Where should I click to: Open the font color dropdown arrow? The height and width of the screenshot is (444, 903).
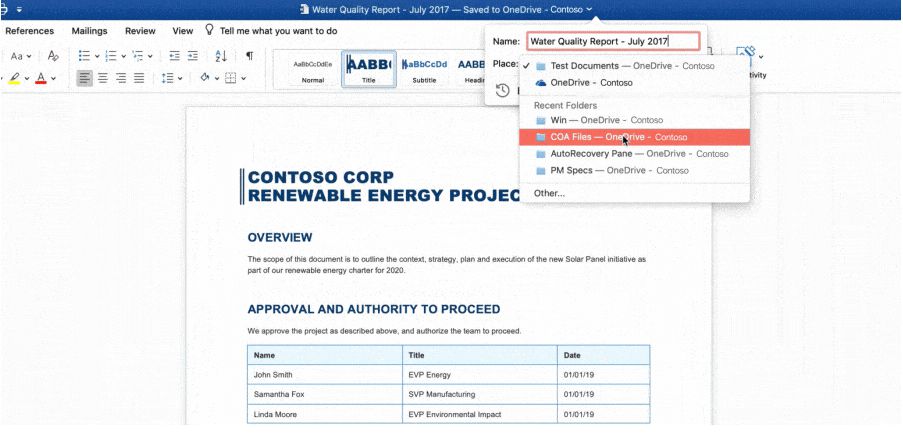click(54, 78)
